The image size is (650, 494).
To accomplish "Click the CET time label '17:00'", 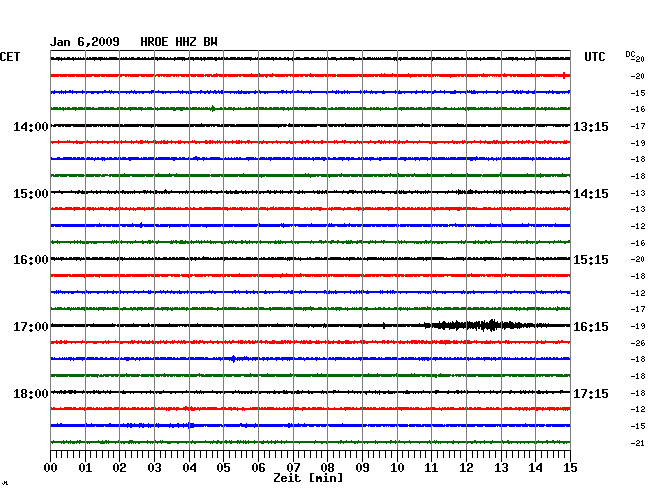I will click(x=31, y=327).
